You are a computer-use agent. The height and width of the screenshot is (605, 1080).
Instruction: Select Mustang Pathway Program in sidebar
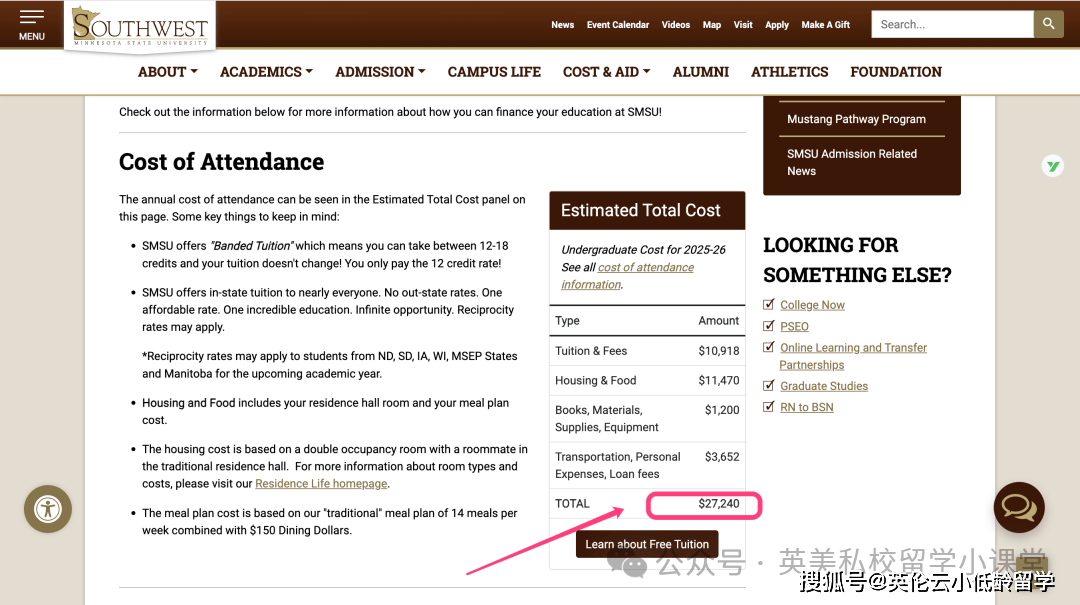coord(856,119)
